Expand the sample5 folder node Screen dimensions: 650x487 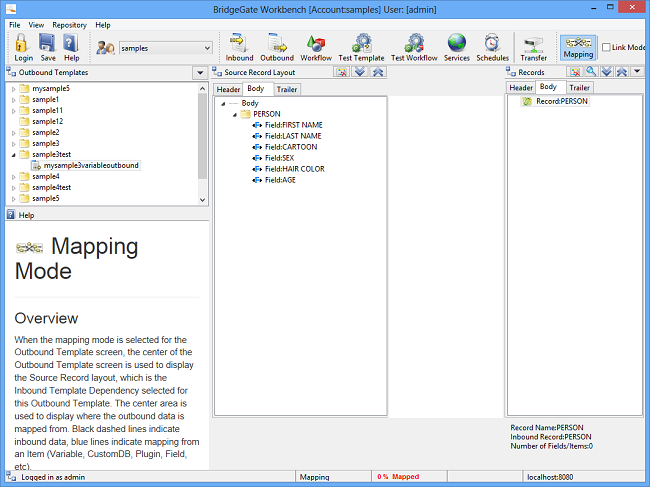click(x=13, y=199)
